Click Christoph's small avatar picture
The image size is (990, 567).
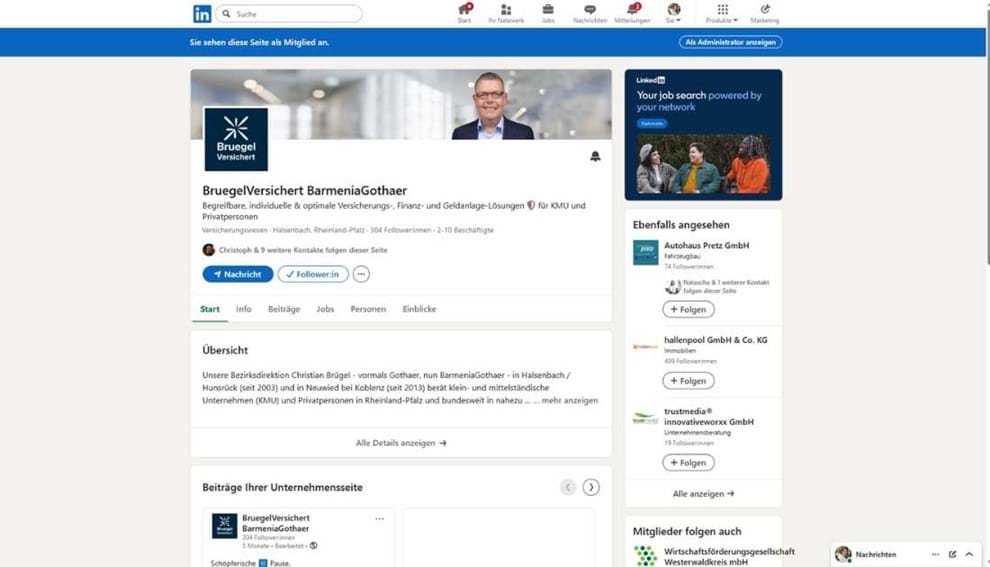tap(208, 250)
